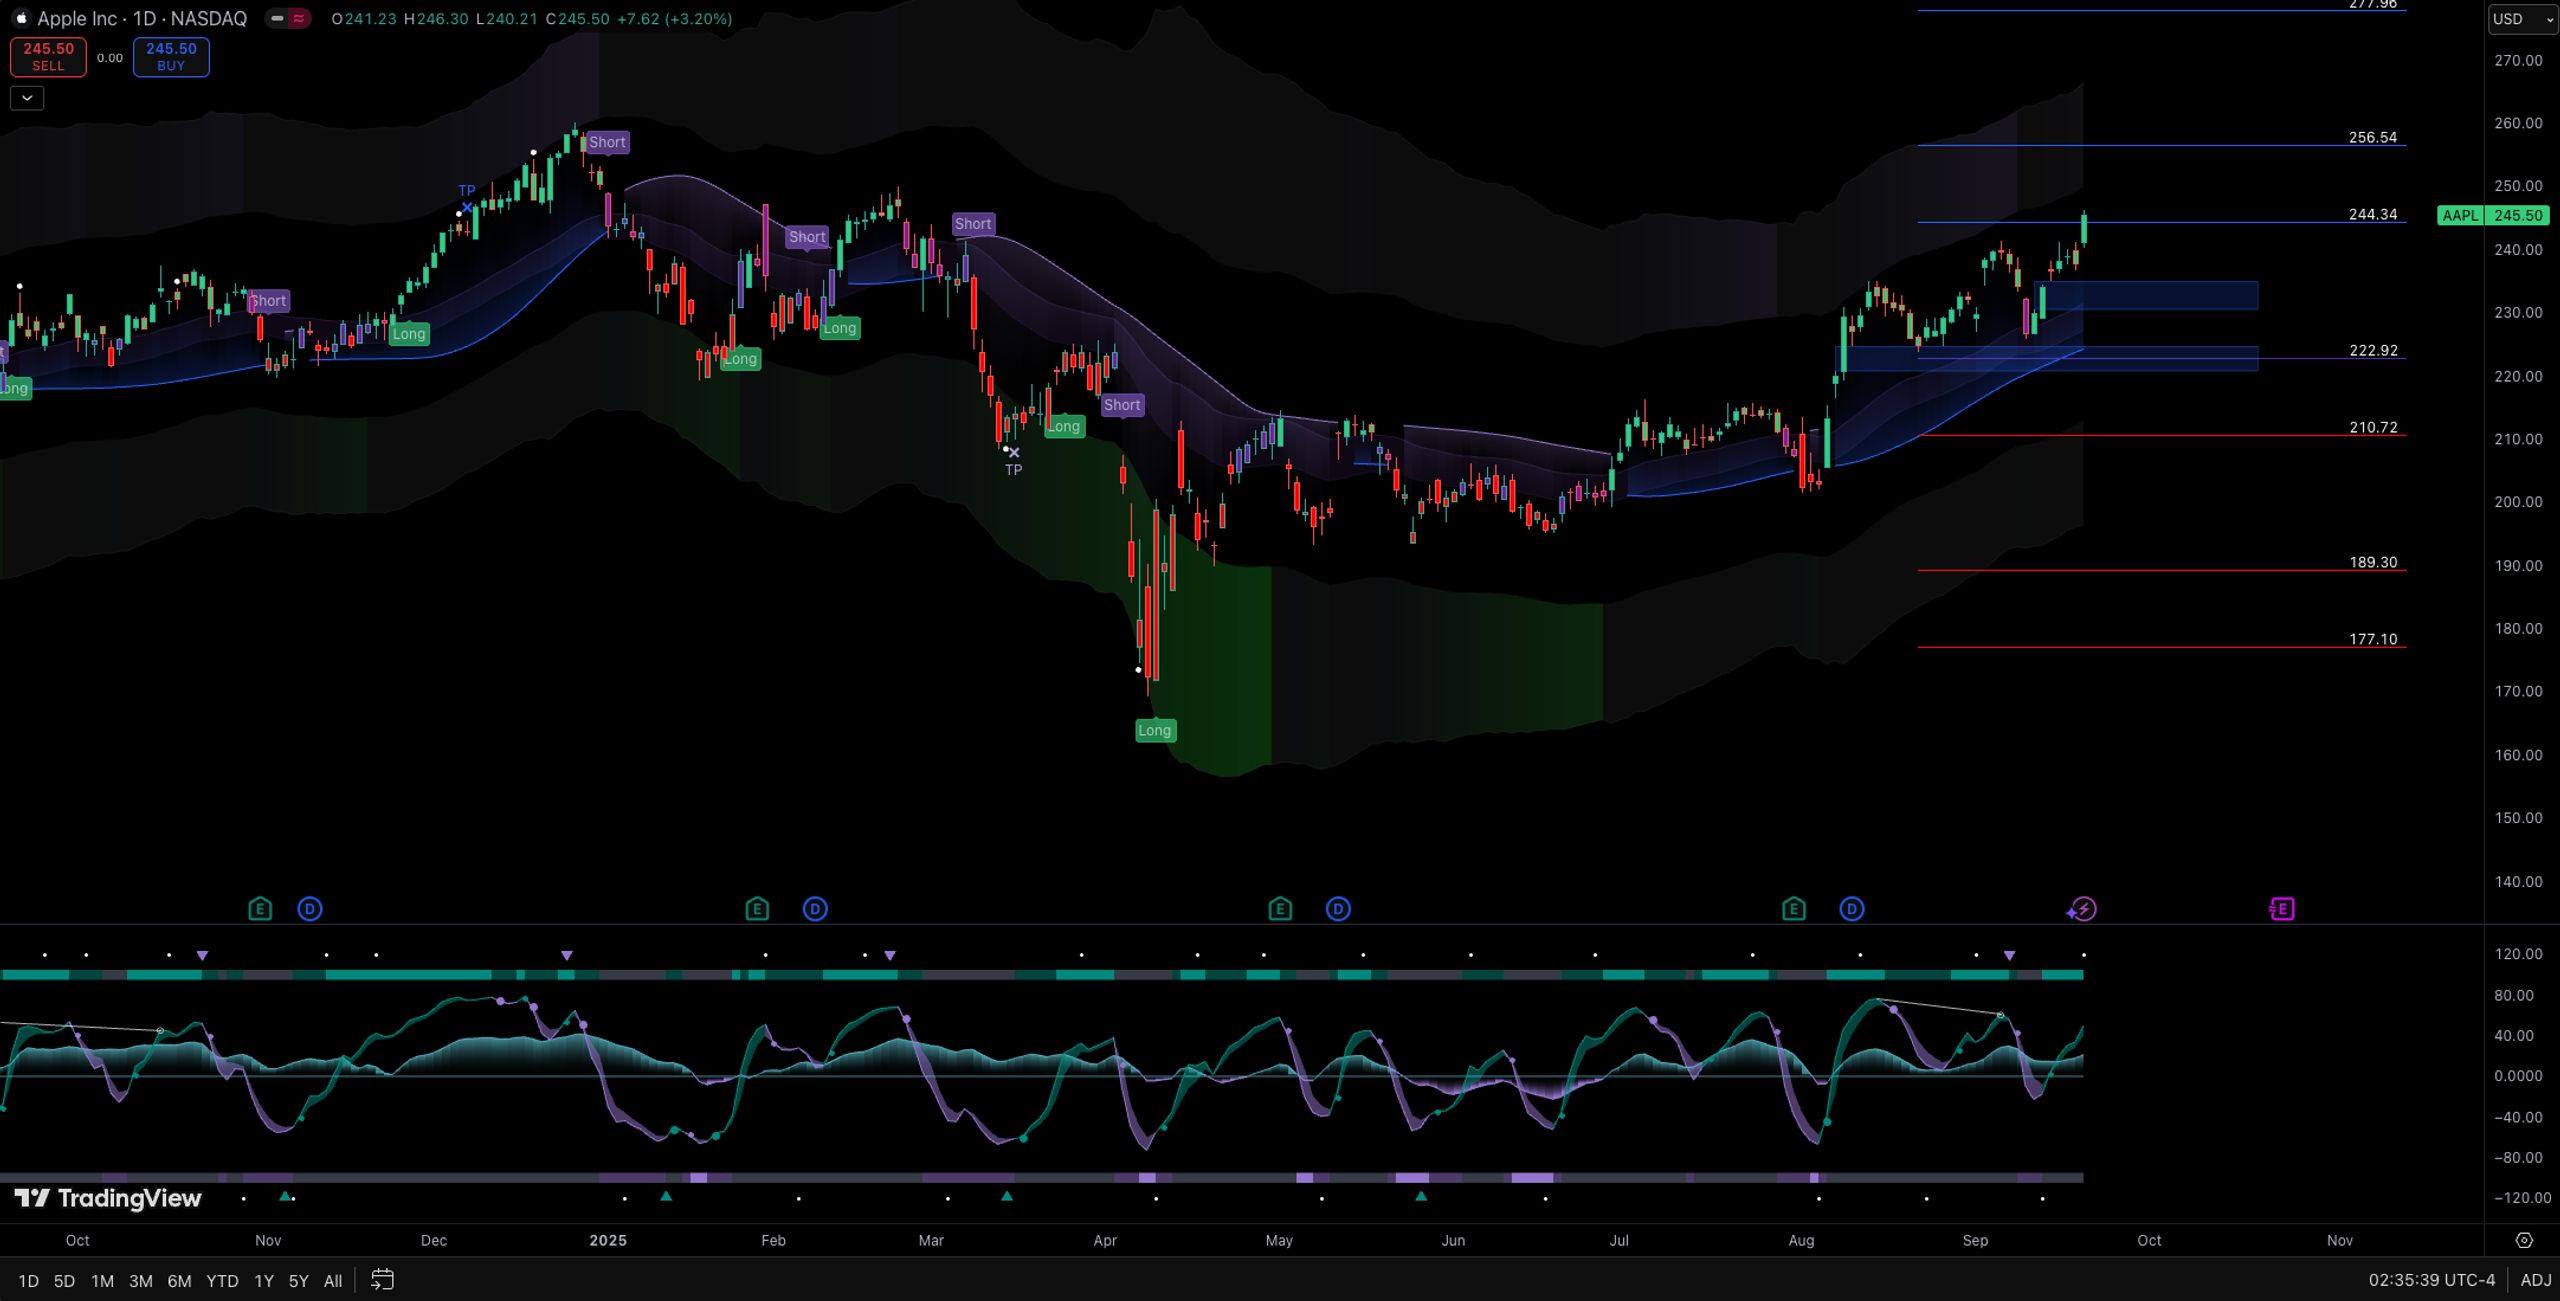Screen dimensions: 2560x1301
Task: Click the Long label below the April low
Action: pos(1154,730)
